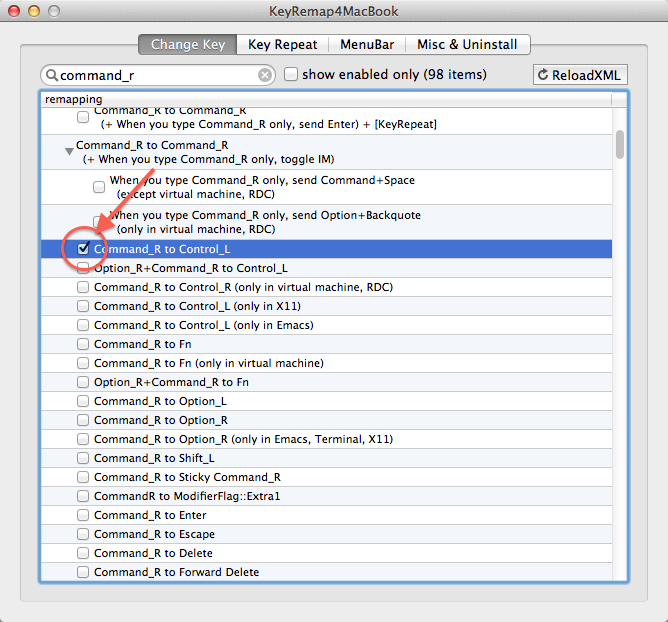Select the Command_R to Enter row

pos(150,515)
